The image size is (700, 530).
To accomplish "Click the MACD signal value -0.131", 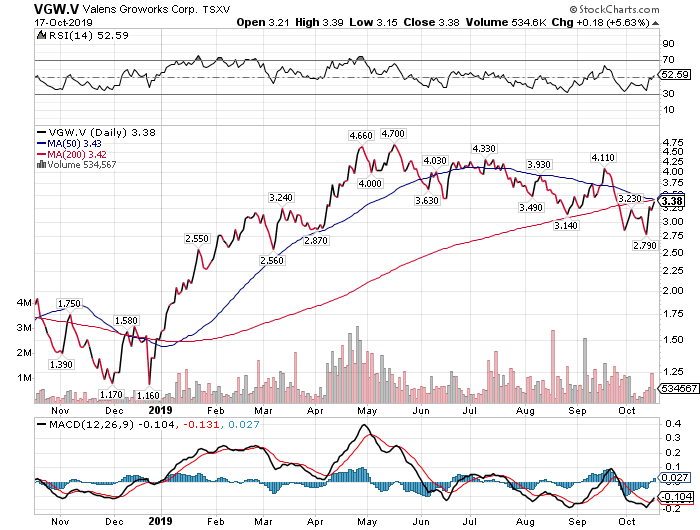I will (201, 424).
